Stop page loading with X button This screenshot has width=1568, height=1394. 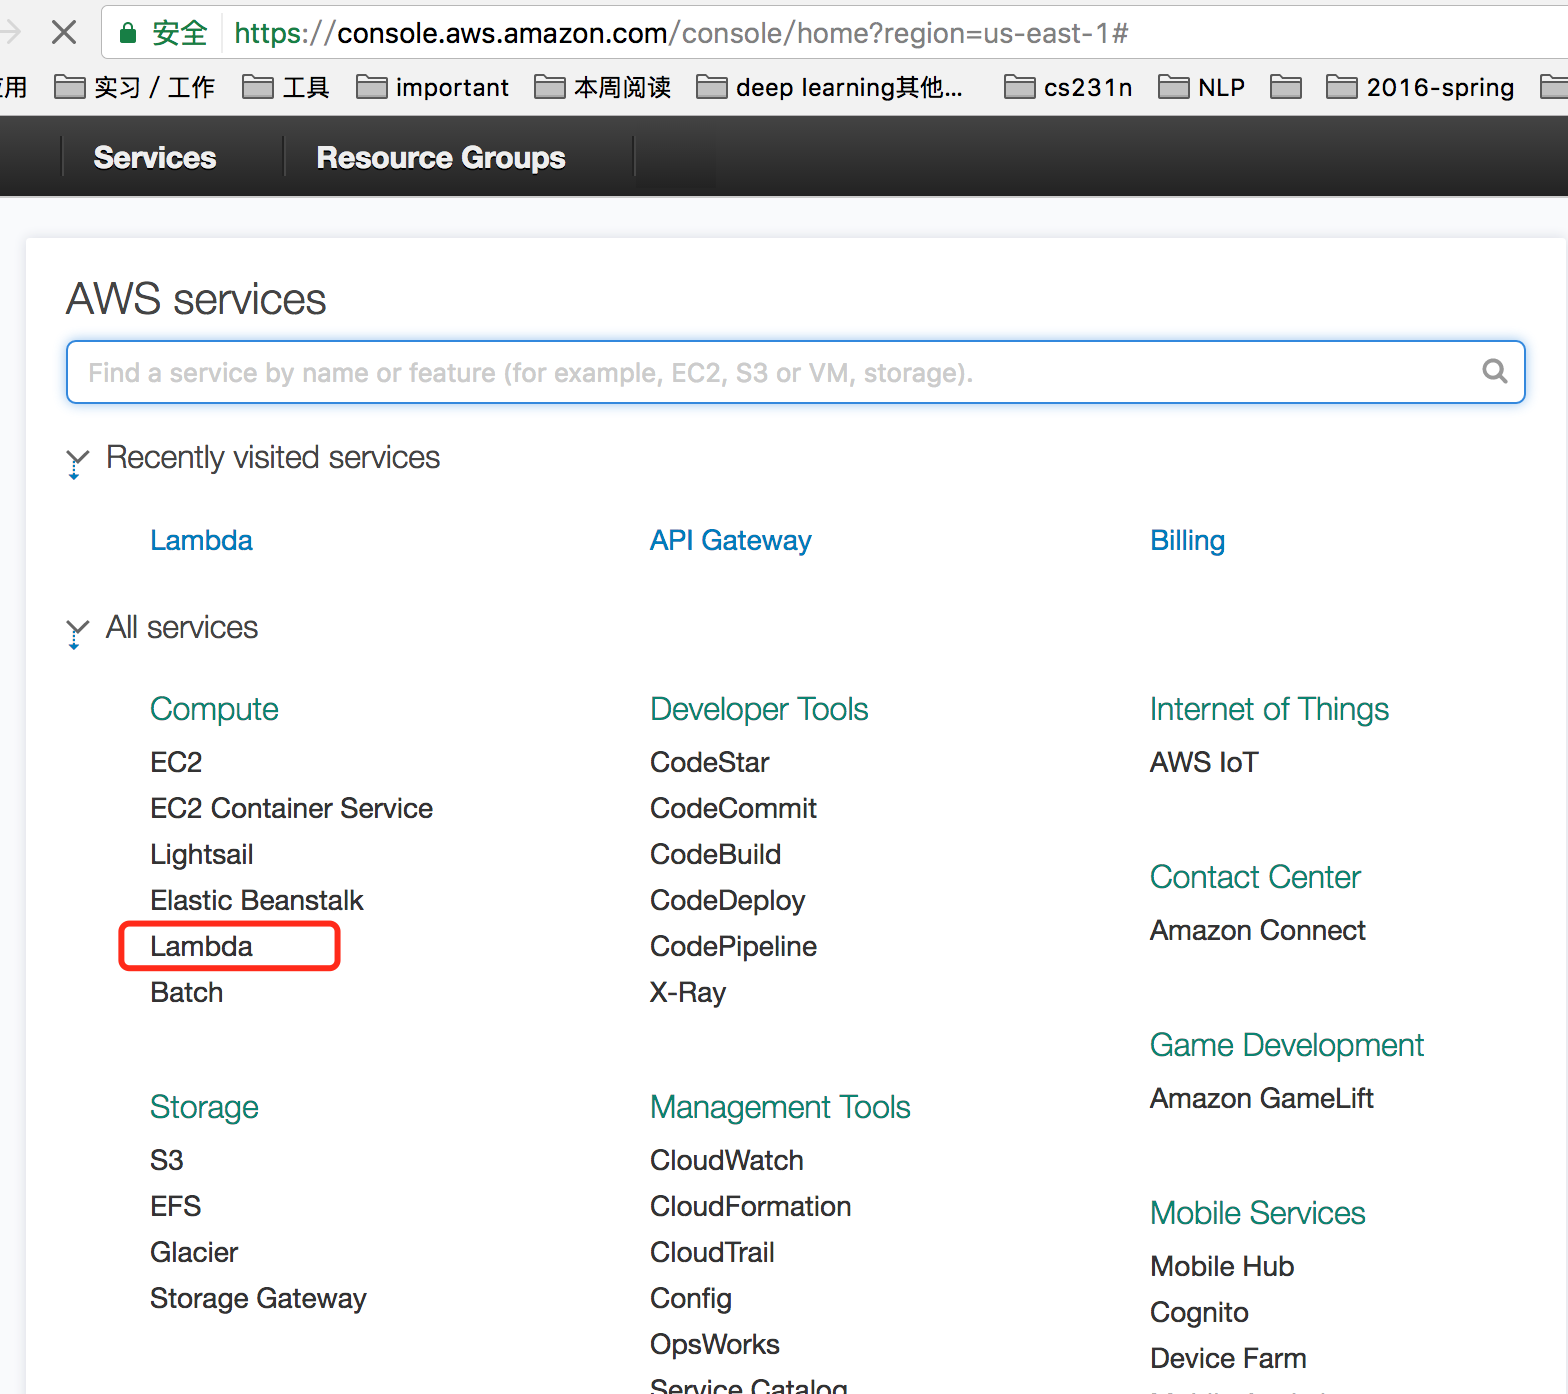pos(64,33)
